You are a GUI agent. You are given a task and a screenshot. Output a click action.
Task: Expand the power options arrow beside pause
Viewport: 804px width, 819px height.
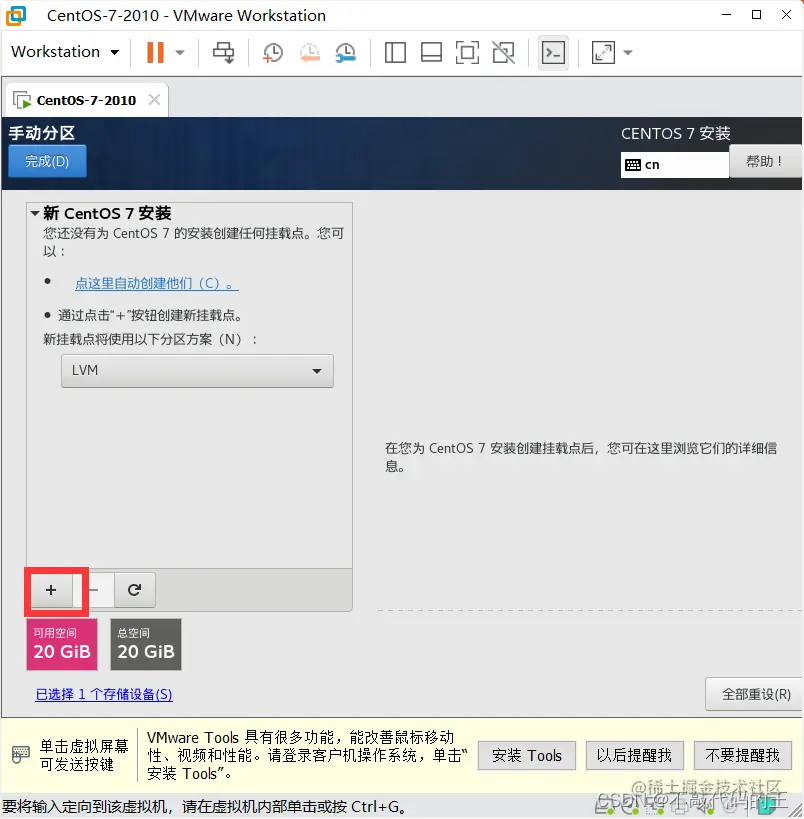coord(180,52)
